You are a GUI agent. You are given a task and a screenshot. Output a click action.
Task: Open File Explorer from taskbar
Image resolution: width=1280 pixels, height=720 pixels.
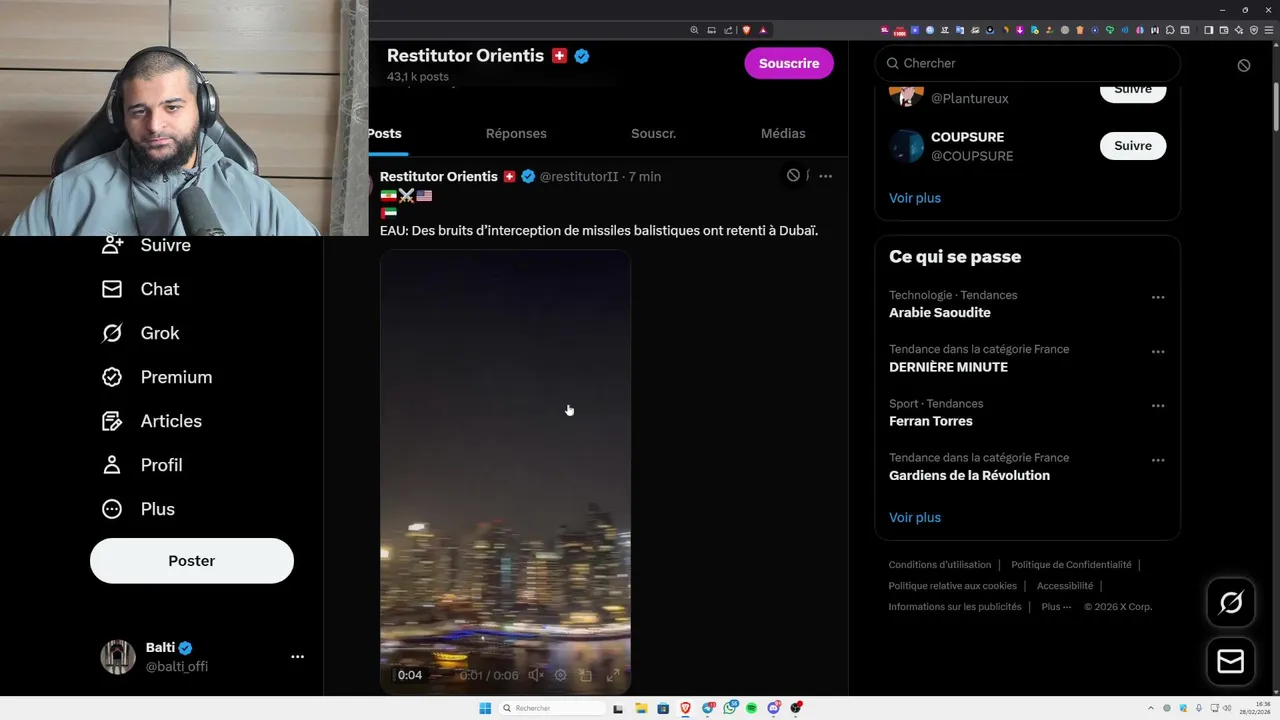641,708
